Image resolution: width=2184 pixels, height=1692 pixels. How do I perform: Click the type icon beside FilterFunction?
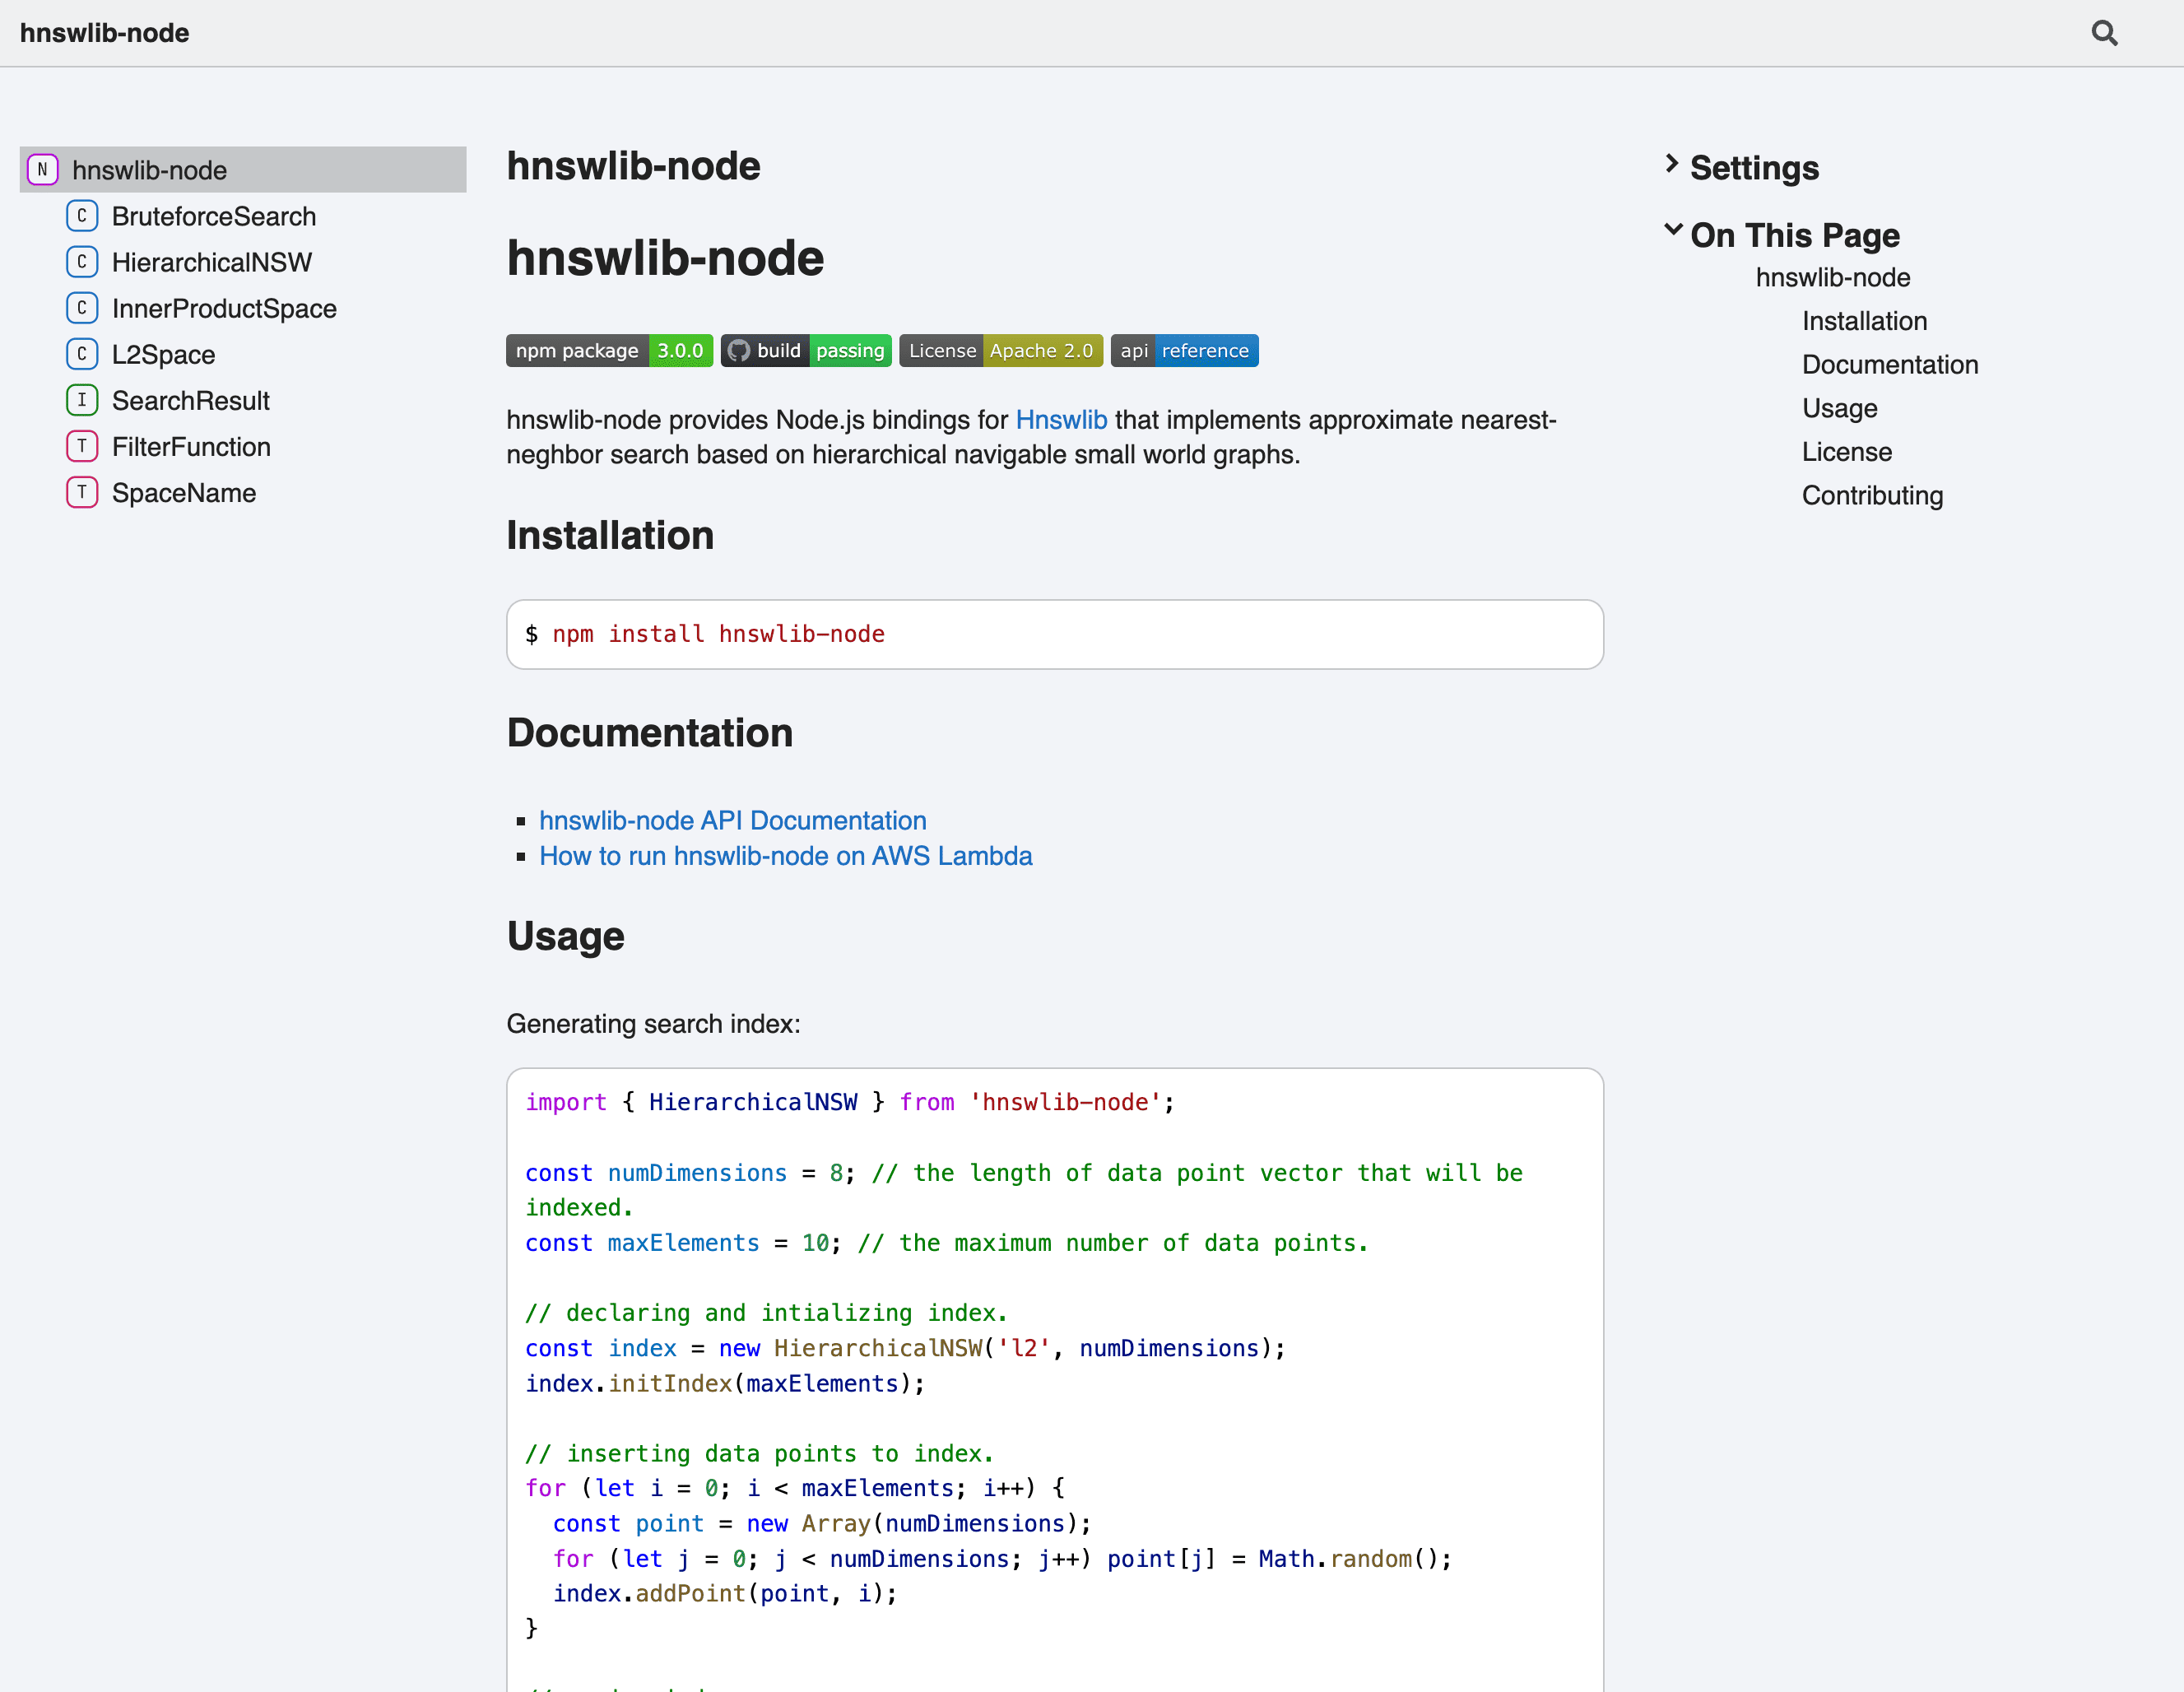click(82, 446)
